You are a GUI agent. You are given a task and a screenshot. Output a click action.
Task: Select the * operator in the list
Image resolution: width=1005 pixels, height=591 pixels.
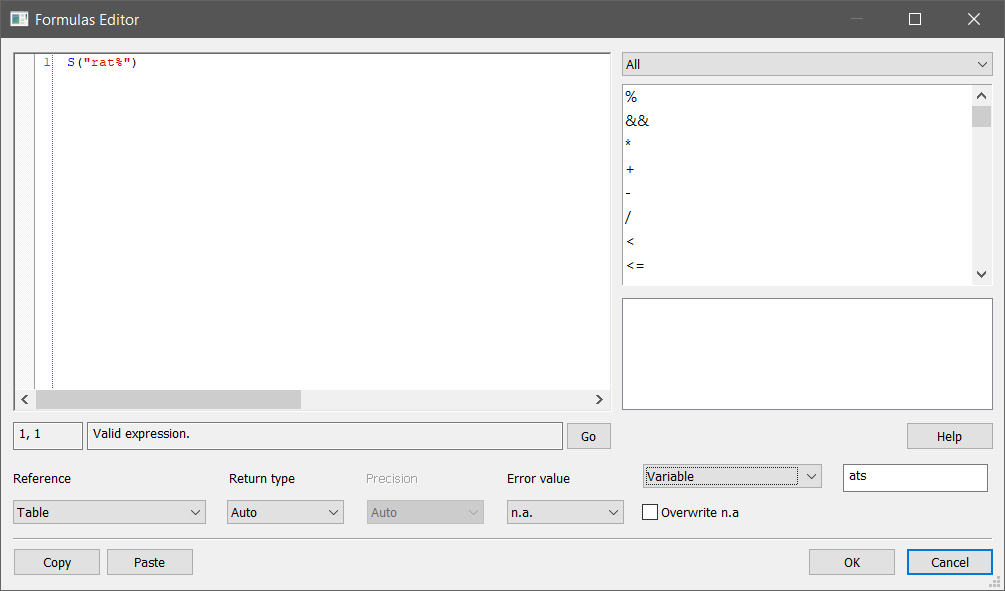628,144
